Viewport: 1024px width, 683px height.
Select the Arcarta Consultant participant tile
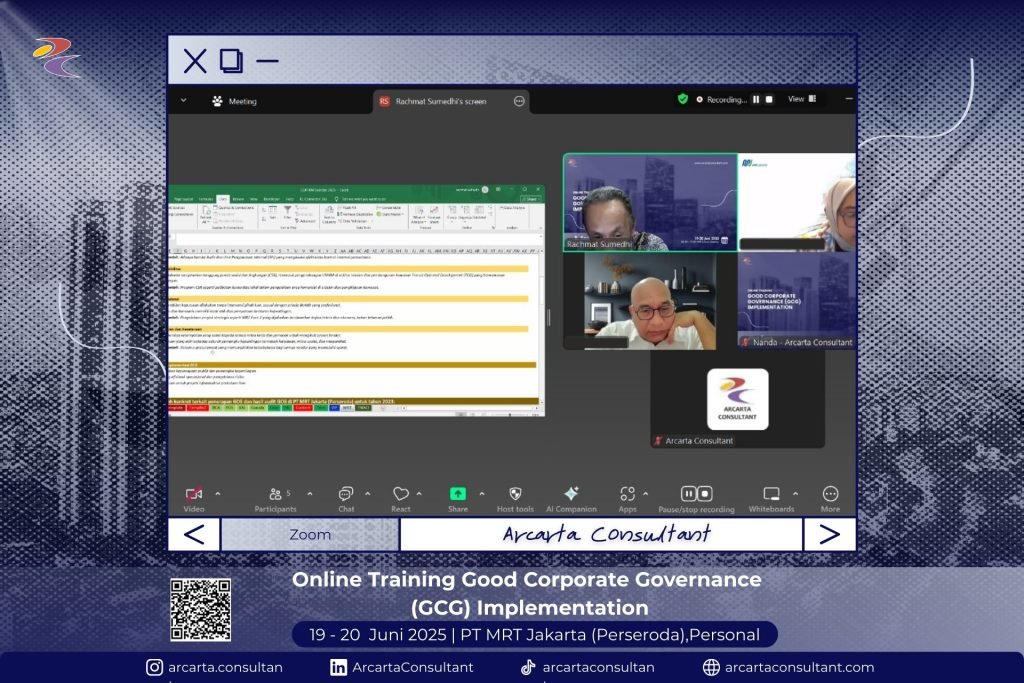(738, 400)
